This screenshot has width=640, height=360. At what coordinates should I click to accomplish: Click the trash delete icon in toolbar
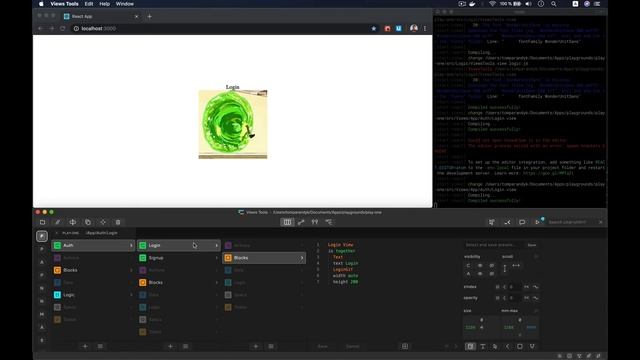click(x=118, y=222)
